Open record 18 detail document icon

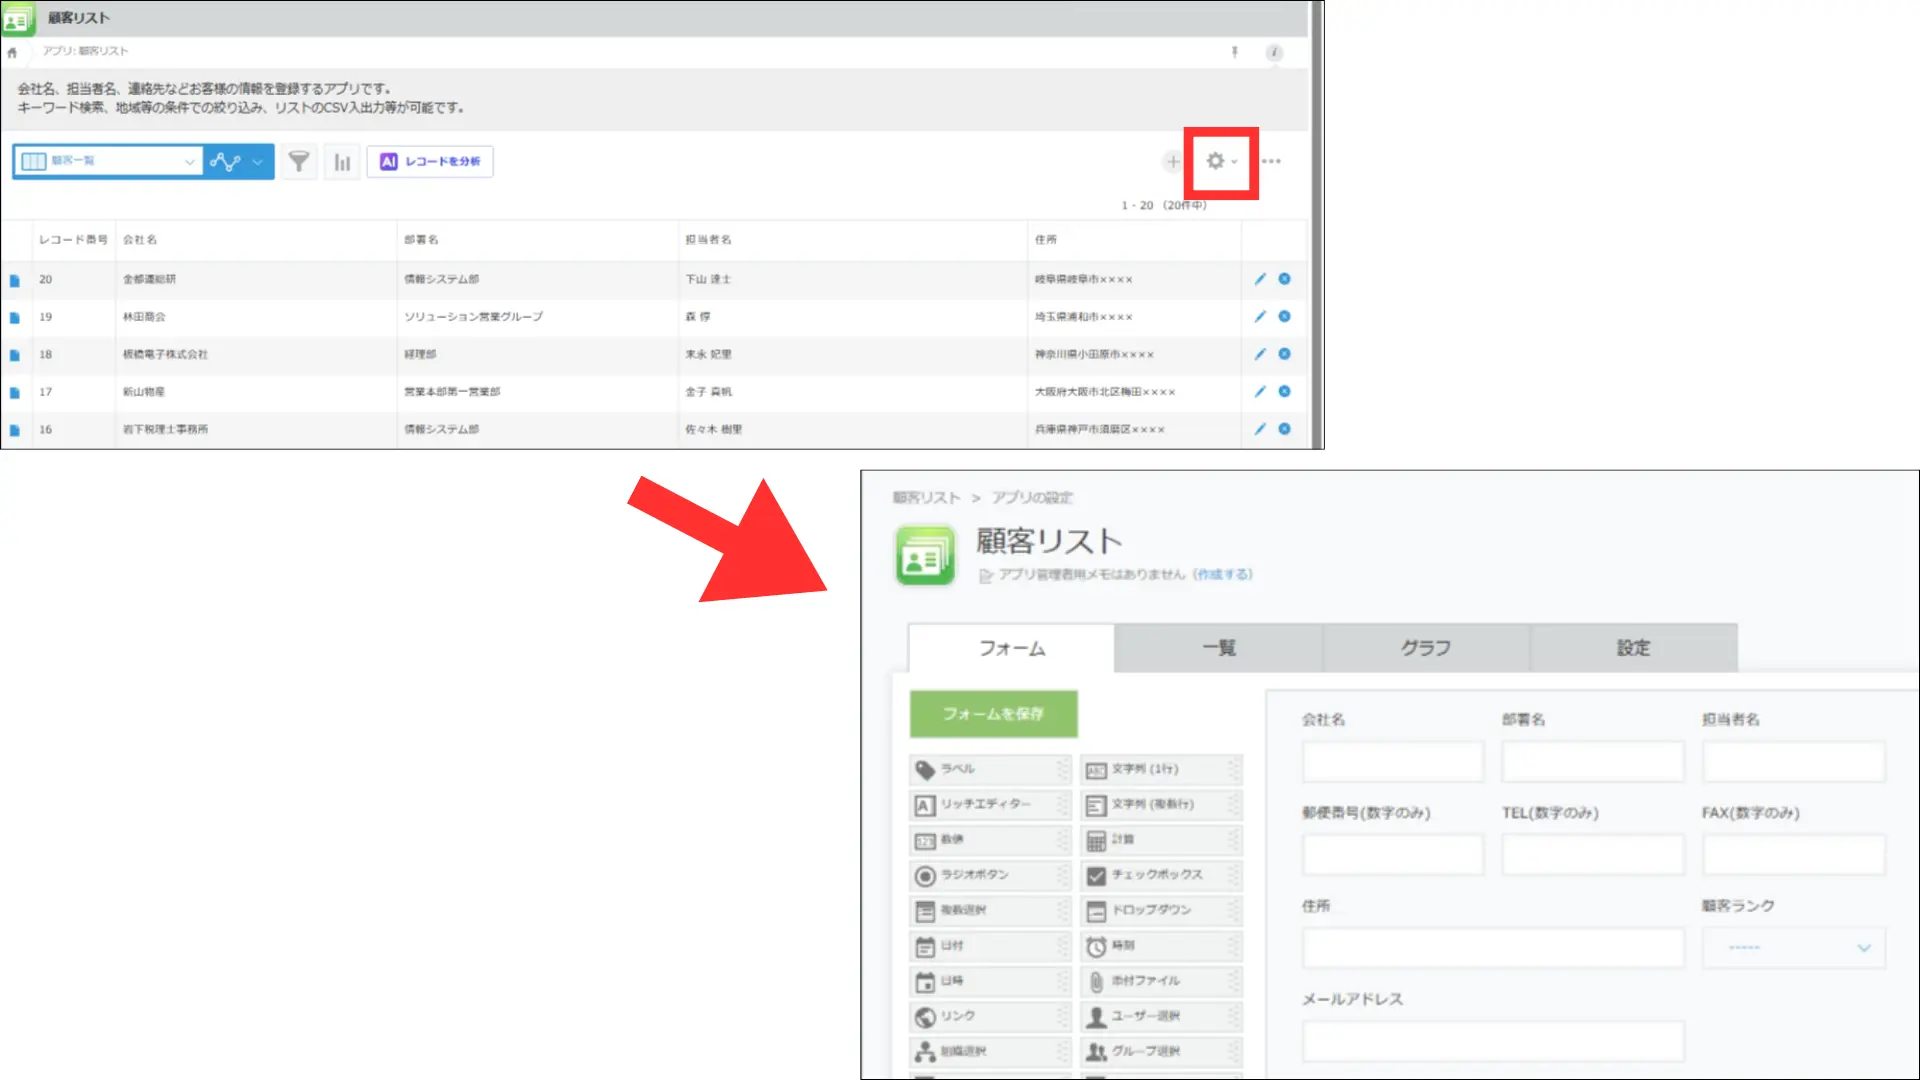15,355
